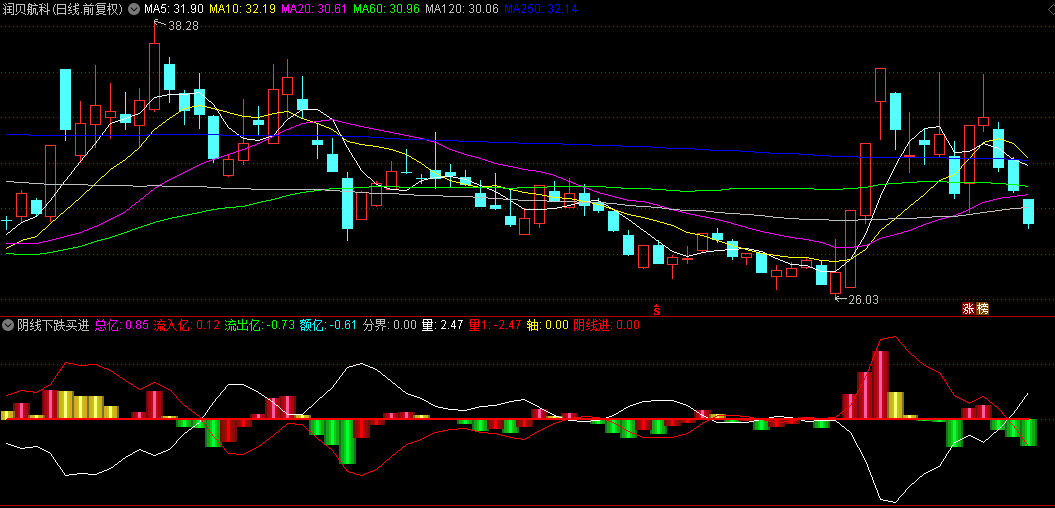
Task: Click the 量: 2.47 value
Action: 443,326
